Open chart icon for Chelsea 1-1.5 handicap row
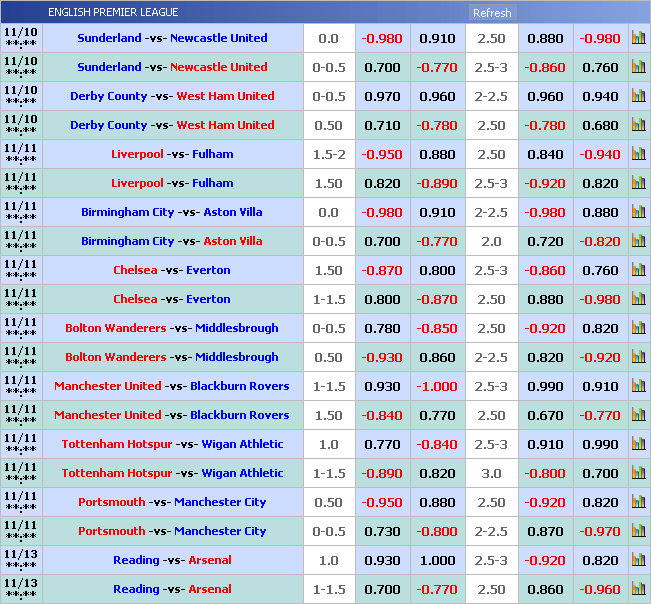 [x=638, y=300]
